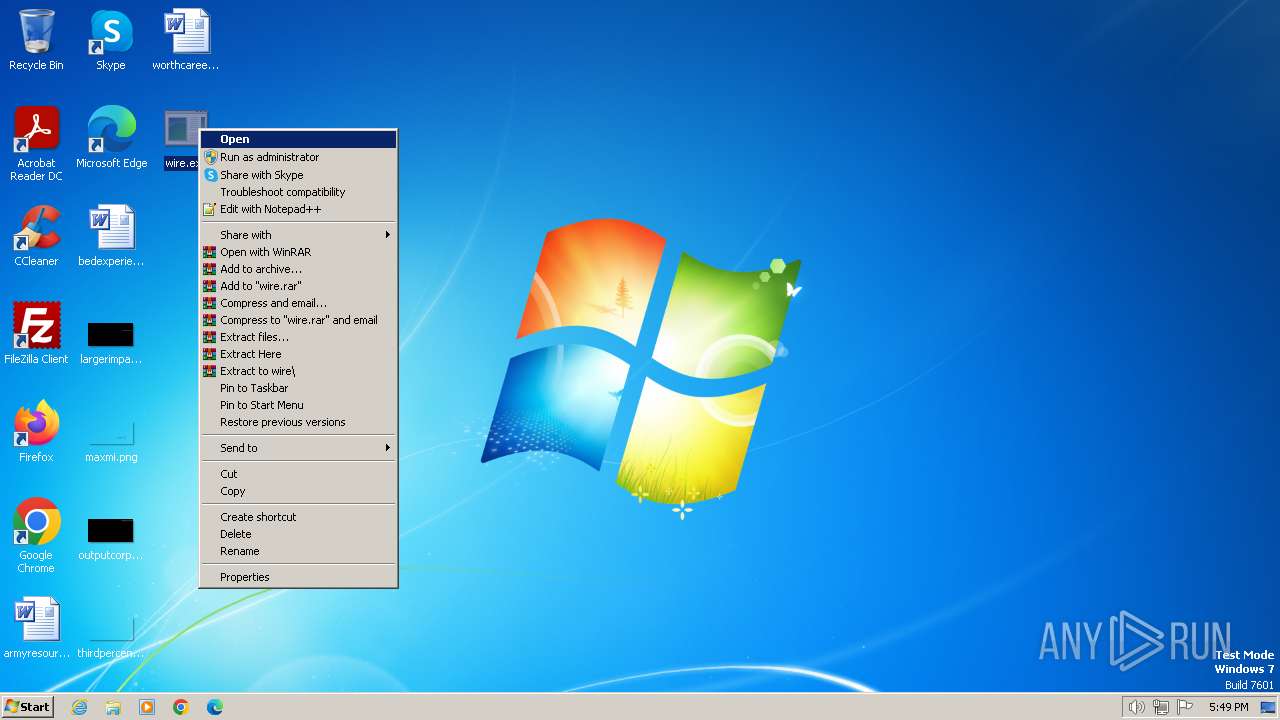This screenshot has width=1280, height=720.
Task: Select the FileZilla Client desktop icon
Action: [36, 334]
